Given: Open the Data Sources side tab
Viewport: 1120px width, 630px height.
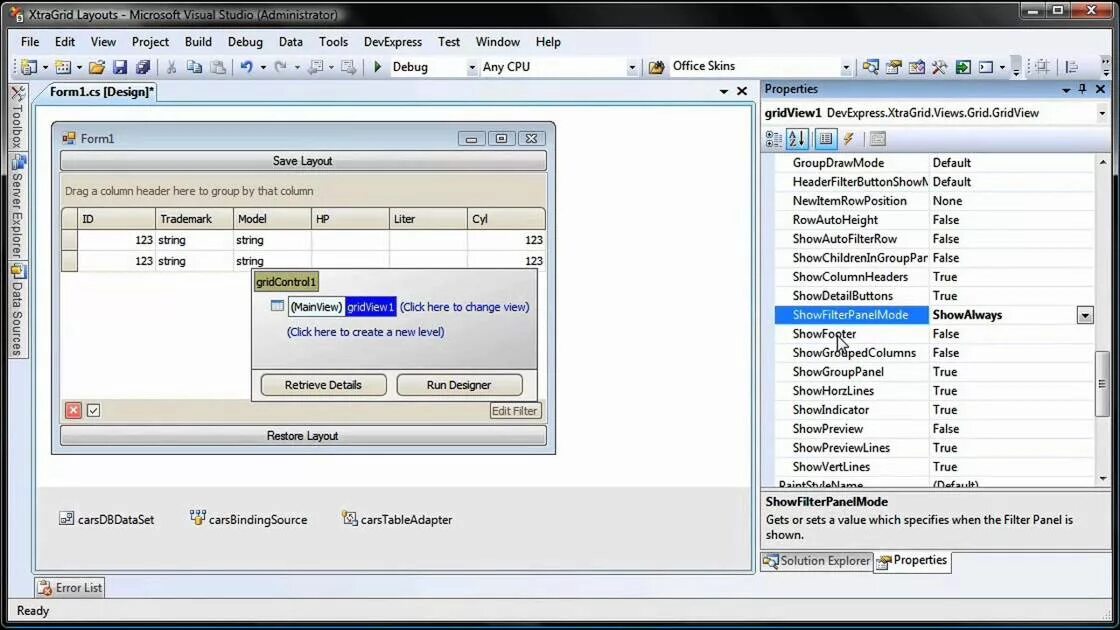Looking at the screenshot, I should pyautogui.click(x=18, y=311).
